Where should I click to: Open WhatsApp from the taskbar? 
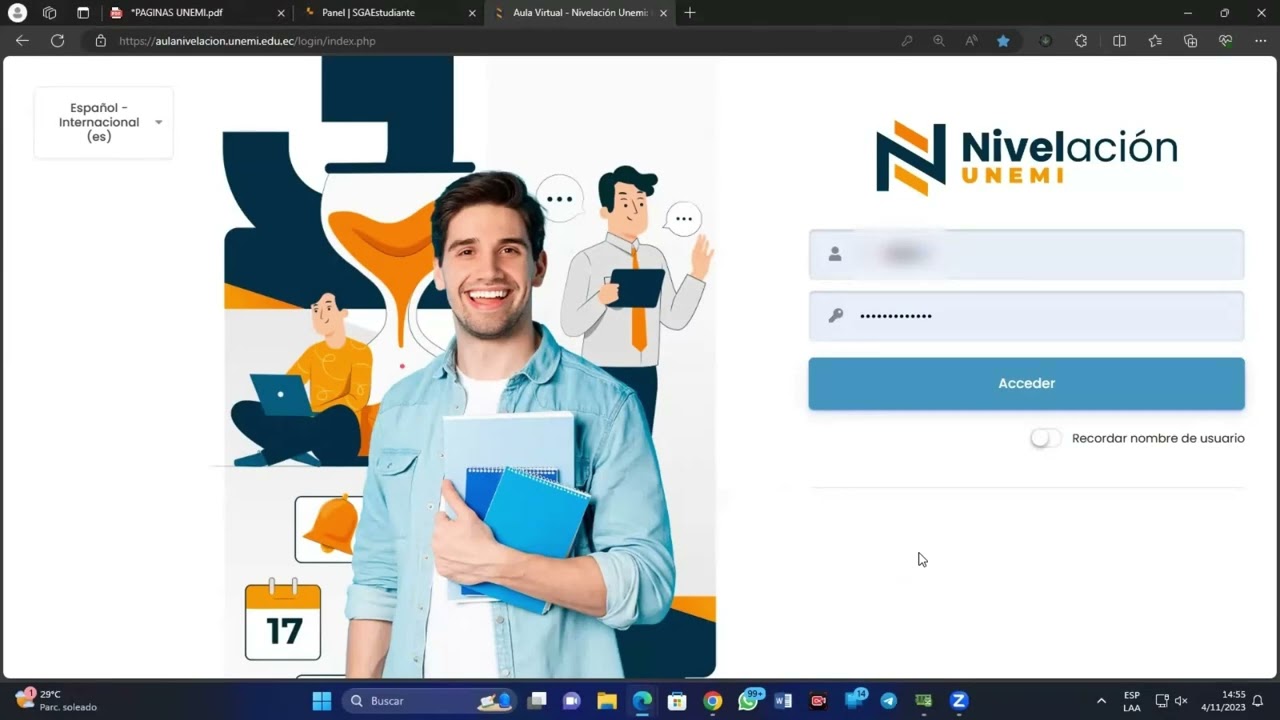(x=749, y=700)
